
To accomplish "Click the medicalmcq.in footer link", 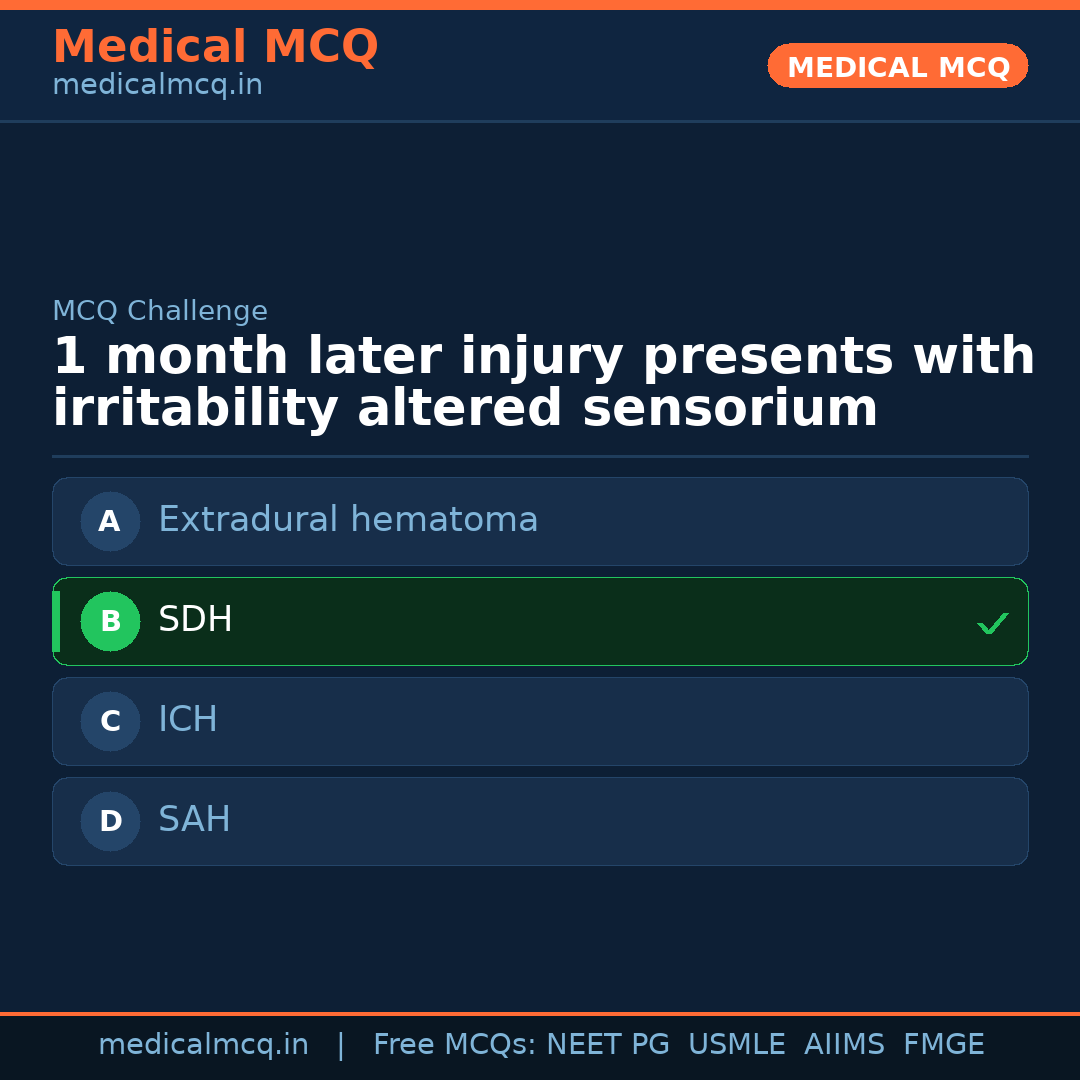I will pyautogui.click(x=203, y=1044).
